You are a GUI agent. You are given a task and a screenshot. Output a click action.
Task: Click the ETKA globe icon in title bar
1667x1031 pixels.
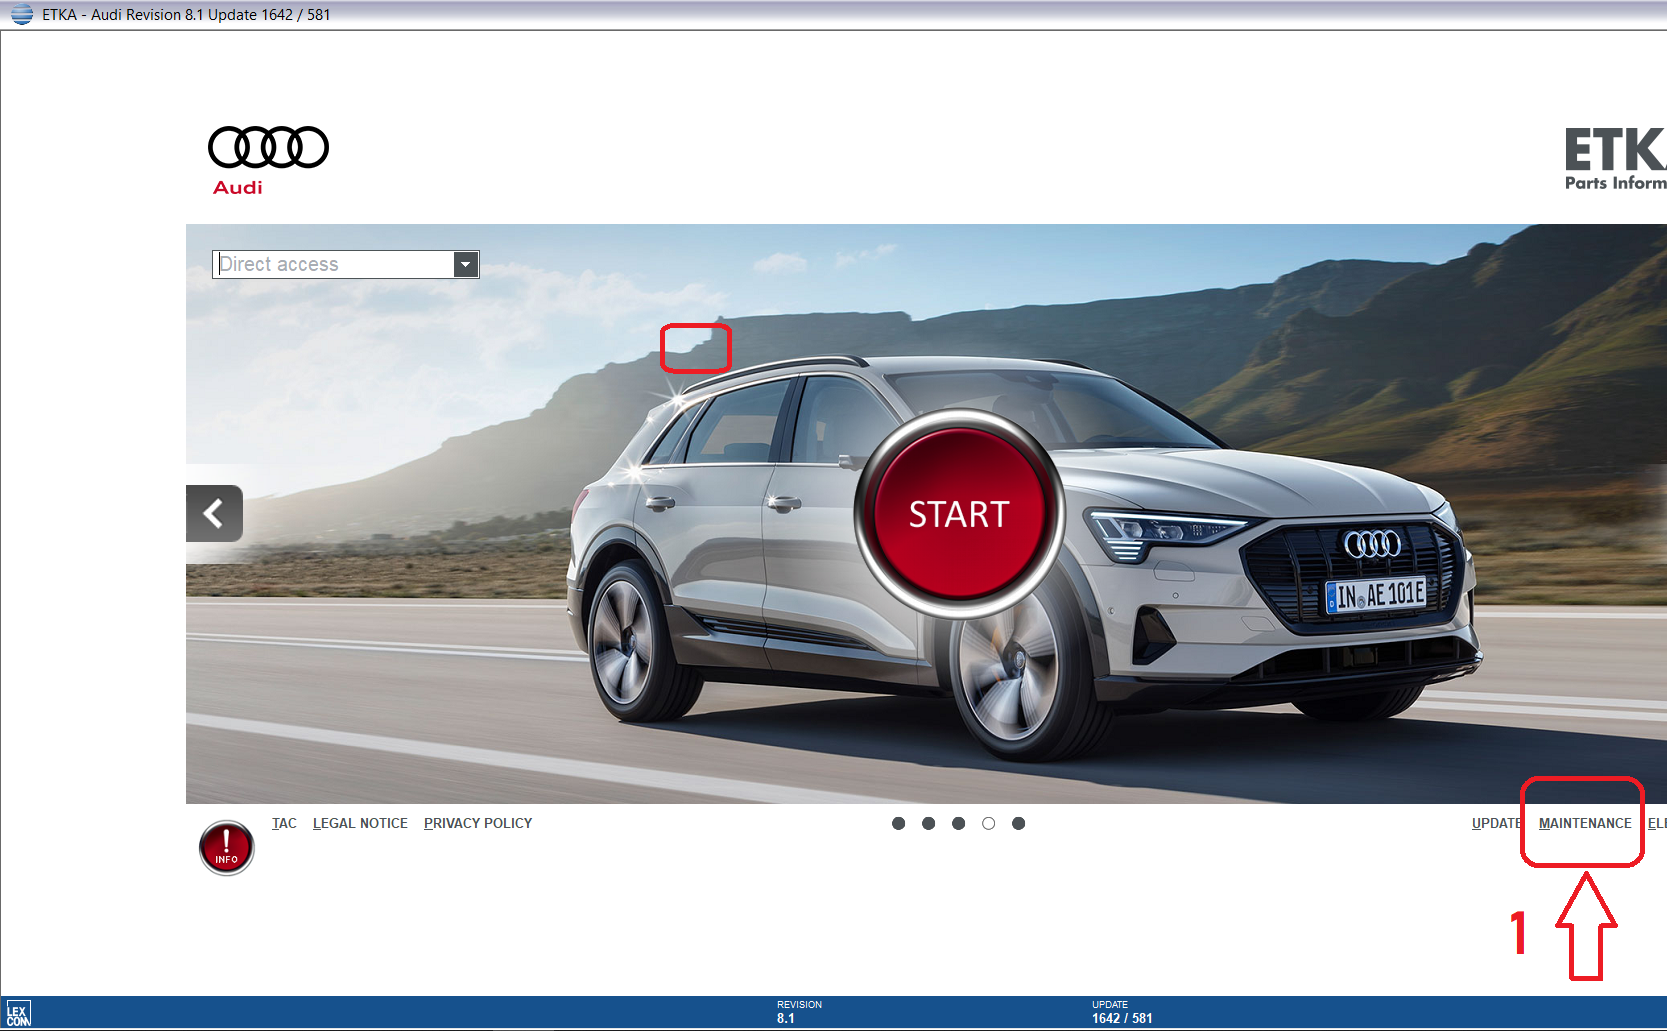point(21,14)
